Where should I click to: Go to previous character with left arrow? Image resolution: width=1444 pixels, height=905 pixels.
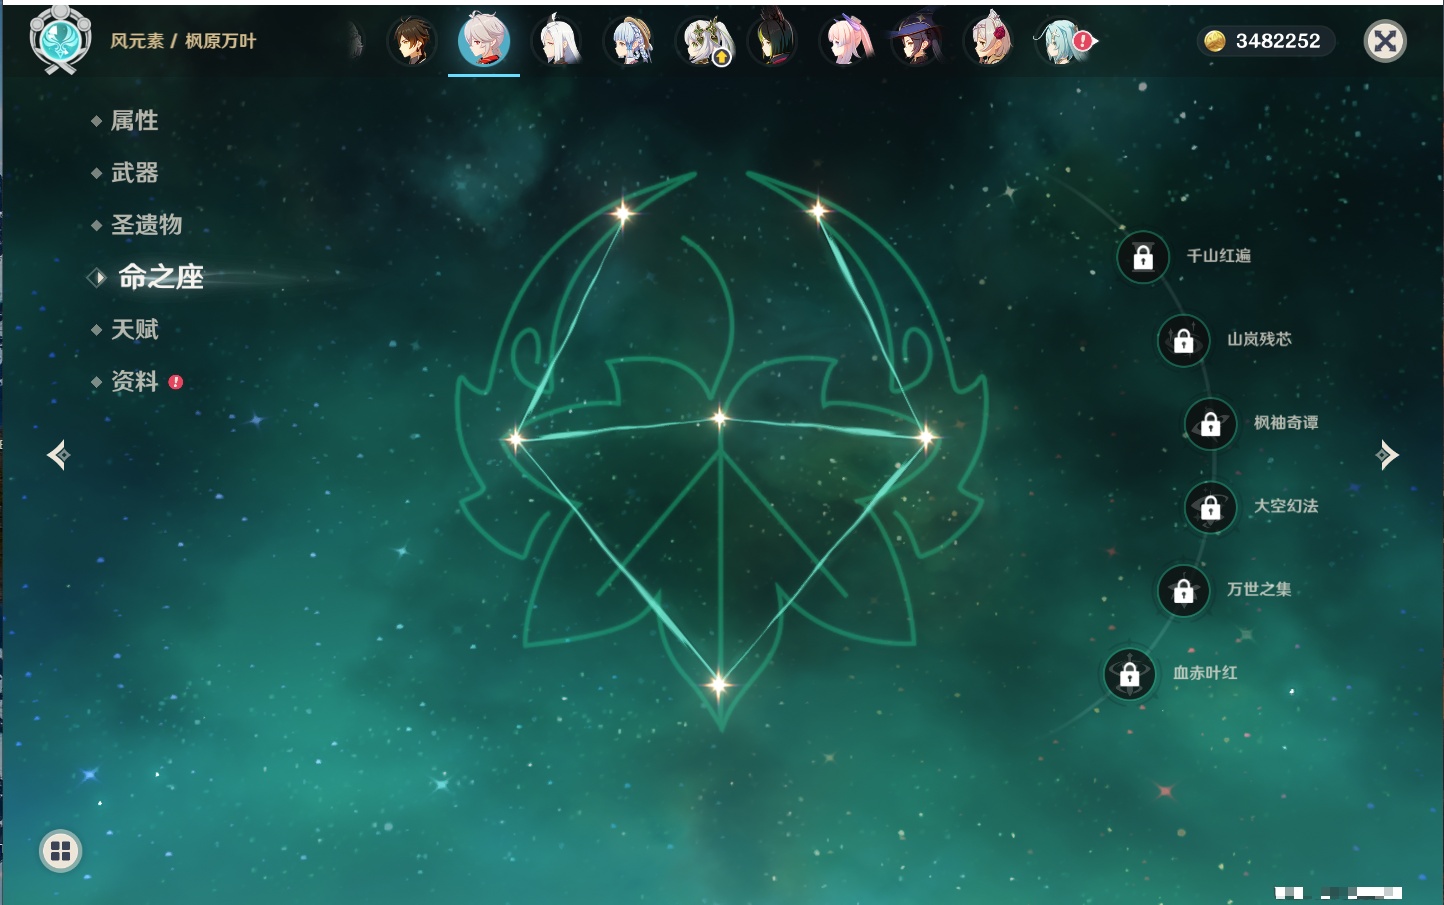(58, 455)
